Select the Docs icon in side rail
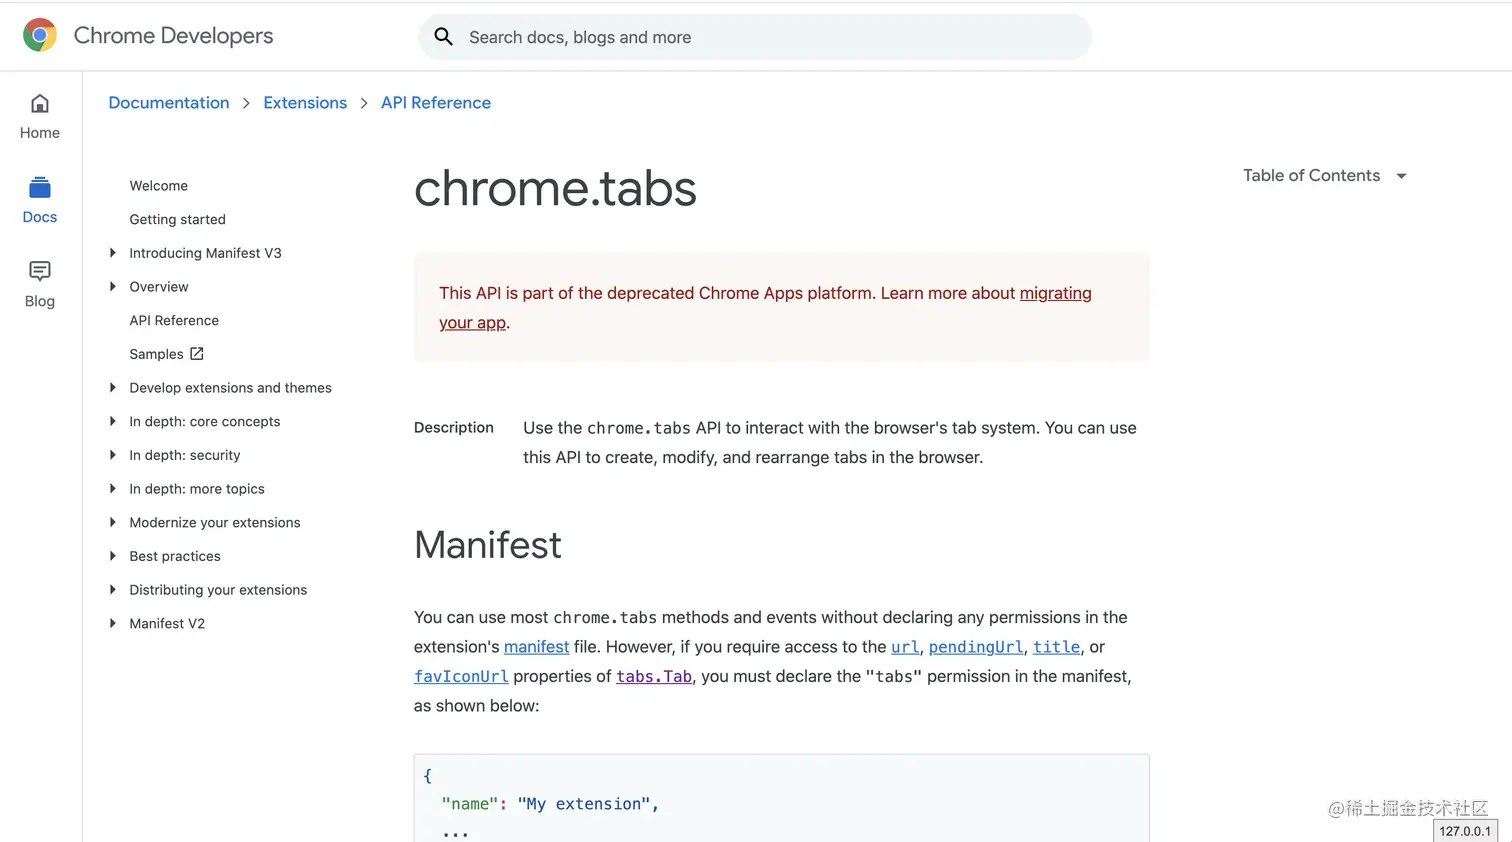Image resolution: width=1512 pixels, height=842 pixels. (40, 188)
